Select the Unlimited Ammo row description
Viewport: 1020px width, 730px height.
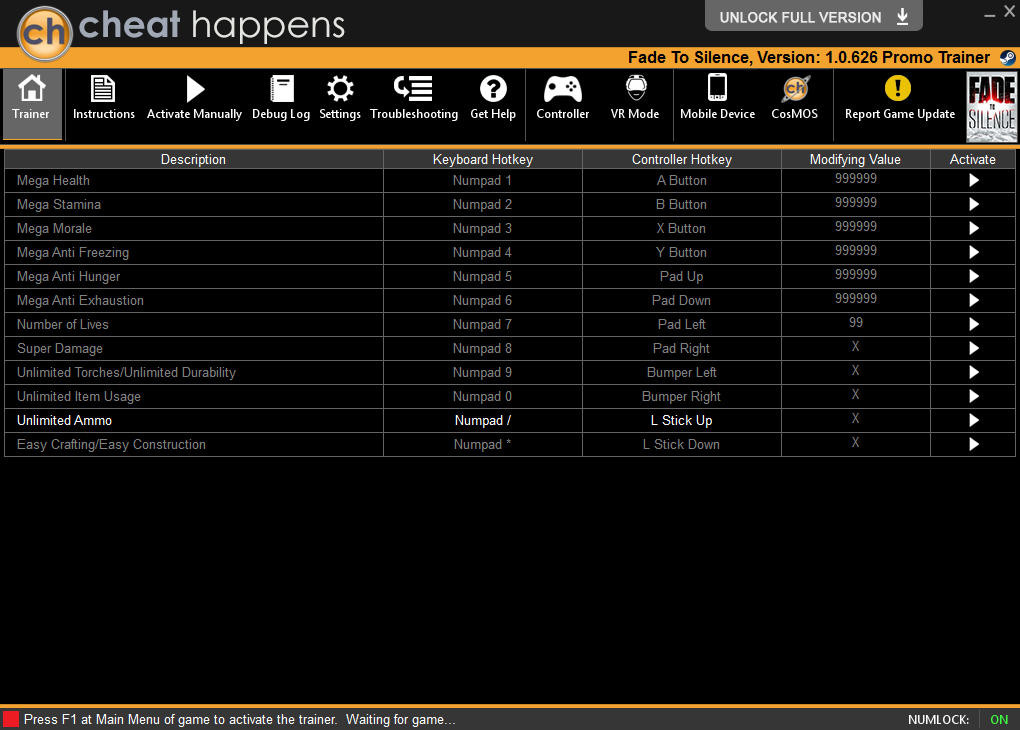pyautogui.click(x=194, y=421)
